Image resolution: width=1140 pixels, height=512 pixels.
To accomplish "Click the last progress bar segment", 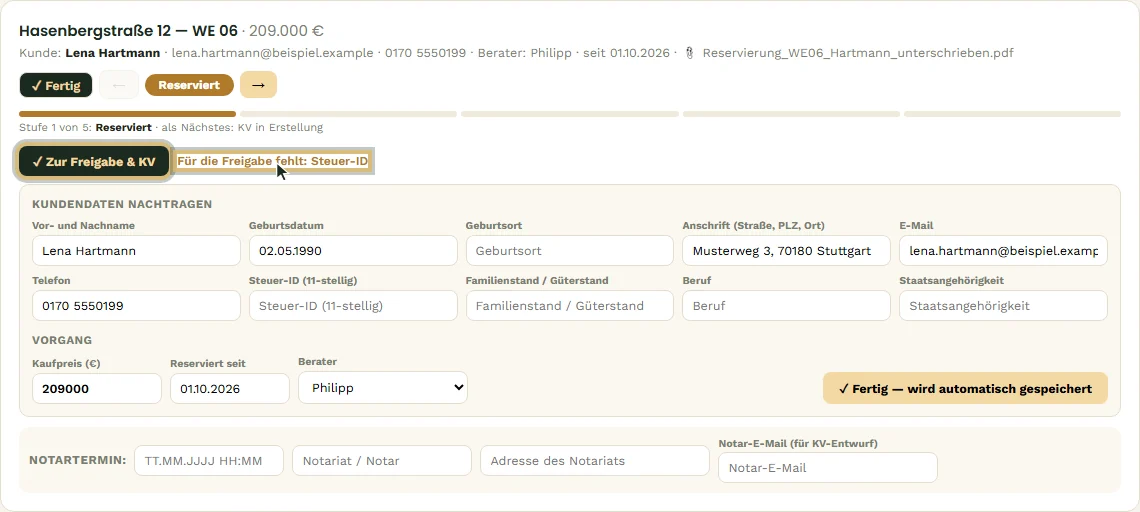I will tap(1012, 114).
